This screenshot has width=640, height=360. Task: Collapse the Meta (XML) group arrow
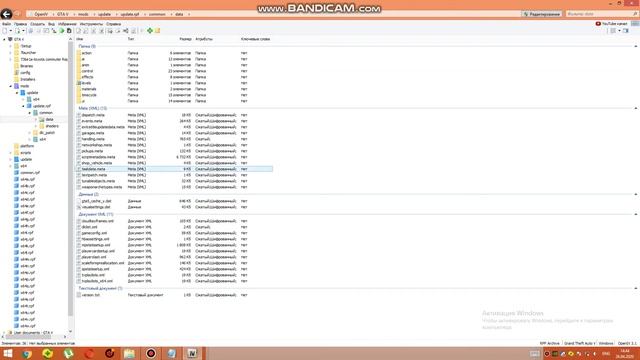[636, 109]
